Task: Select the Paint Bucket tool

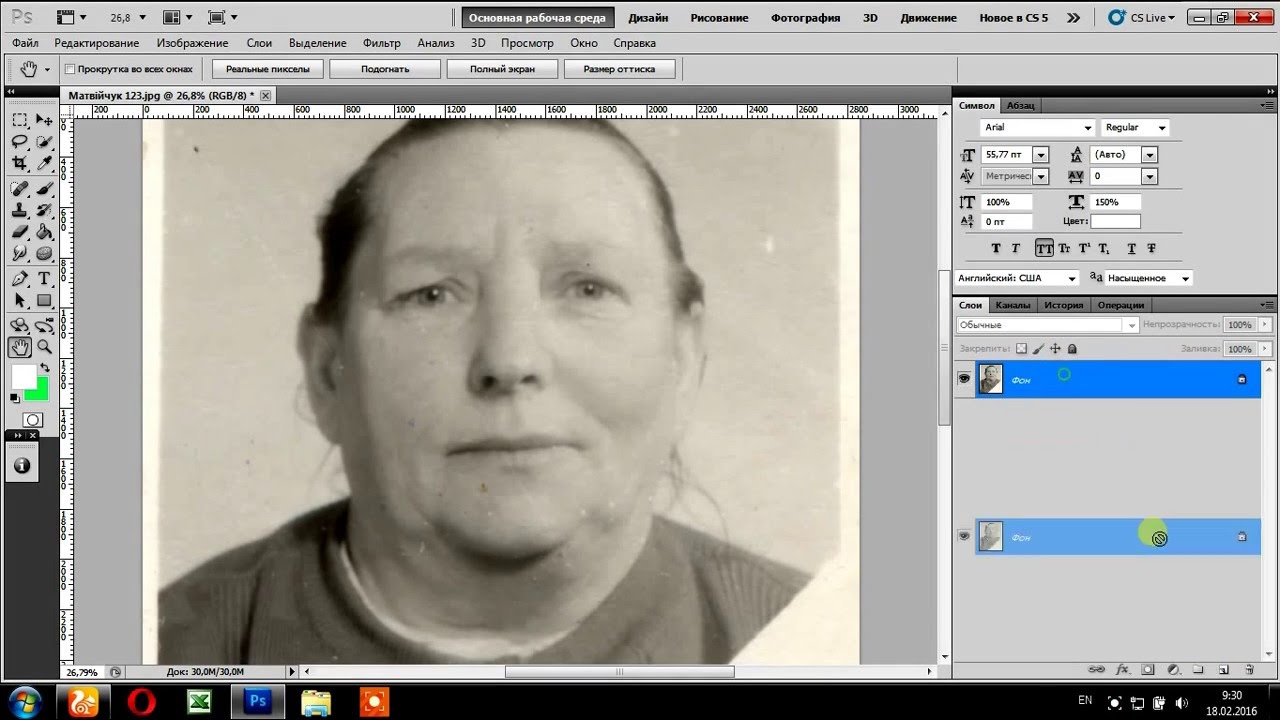Action: click(45, 232)
